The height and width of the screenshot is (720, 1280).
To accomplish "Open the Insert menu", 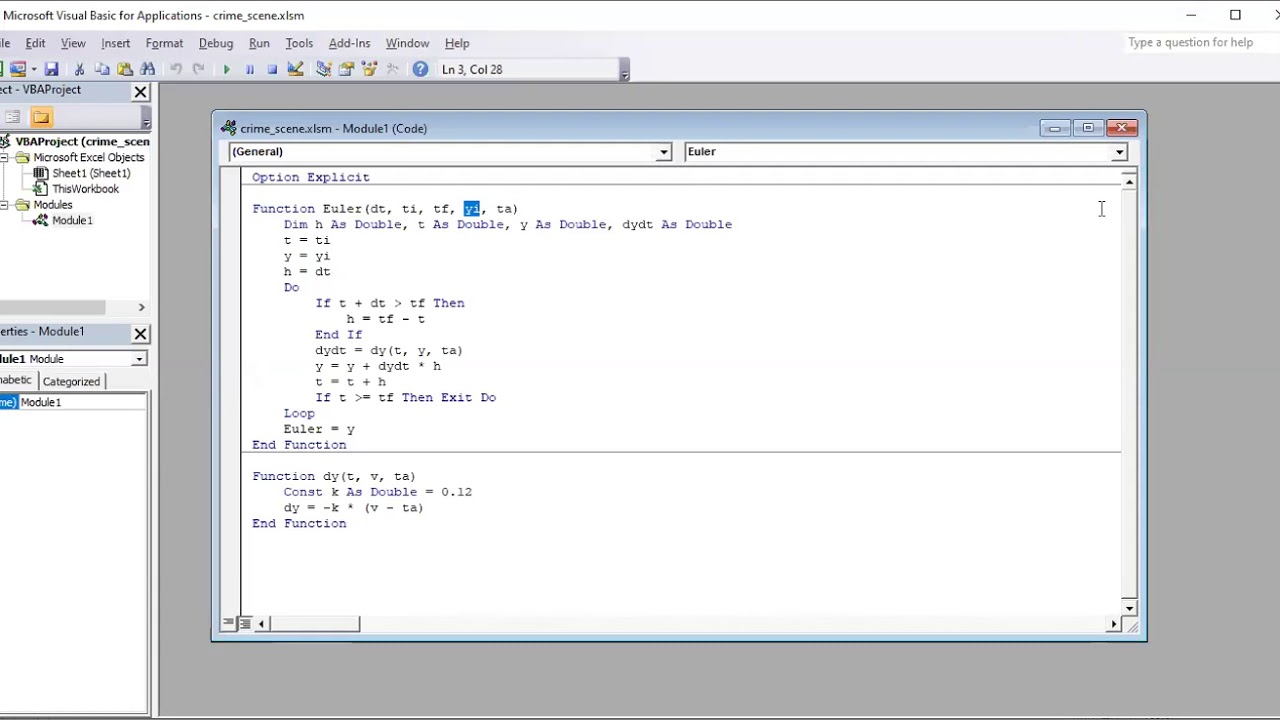I will coord(115,43).
